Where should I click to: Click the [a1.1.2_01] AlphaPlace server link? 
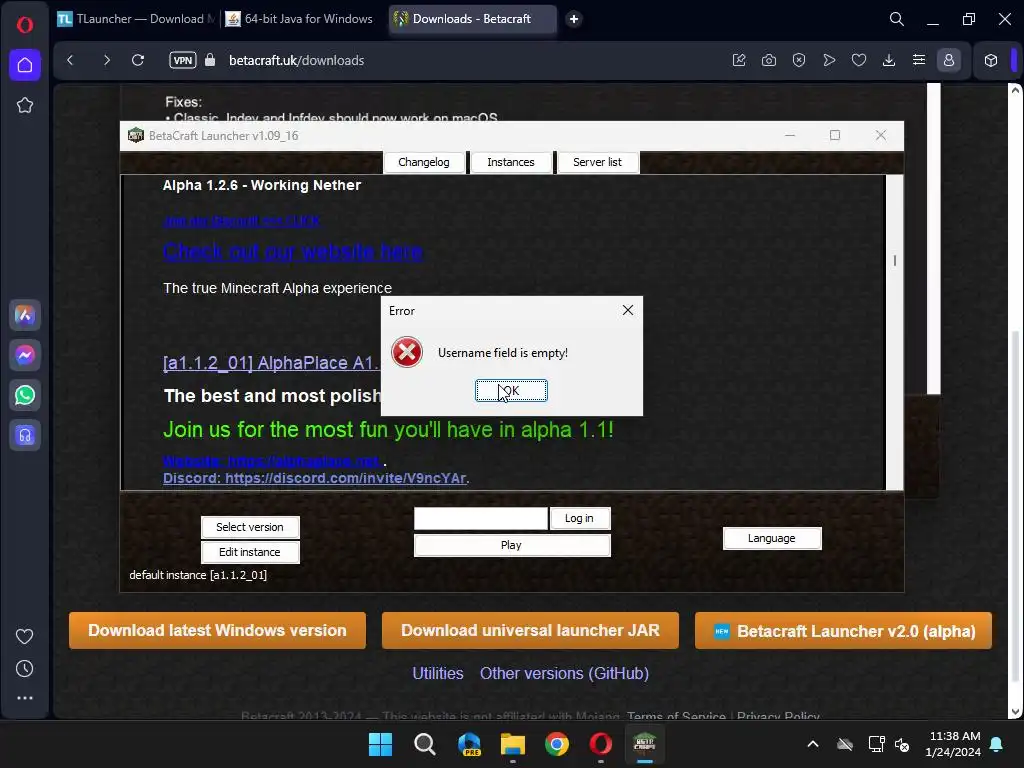271,363
